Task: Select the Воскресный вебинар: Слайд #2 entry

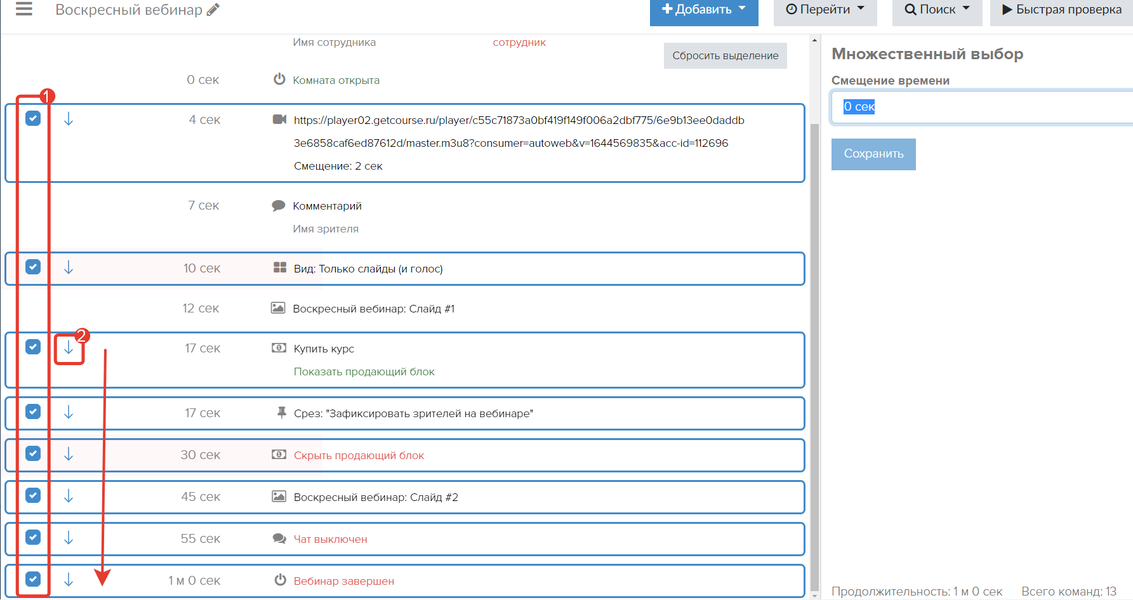Action: pyautogui.click(x=375, y=497)
